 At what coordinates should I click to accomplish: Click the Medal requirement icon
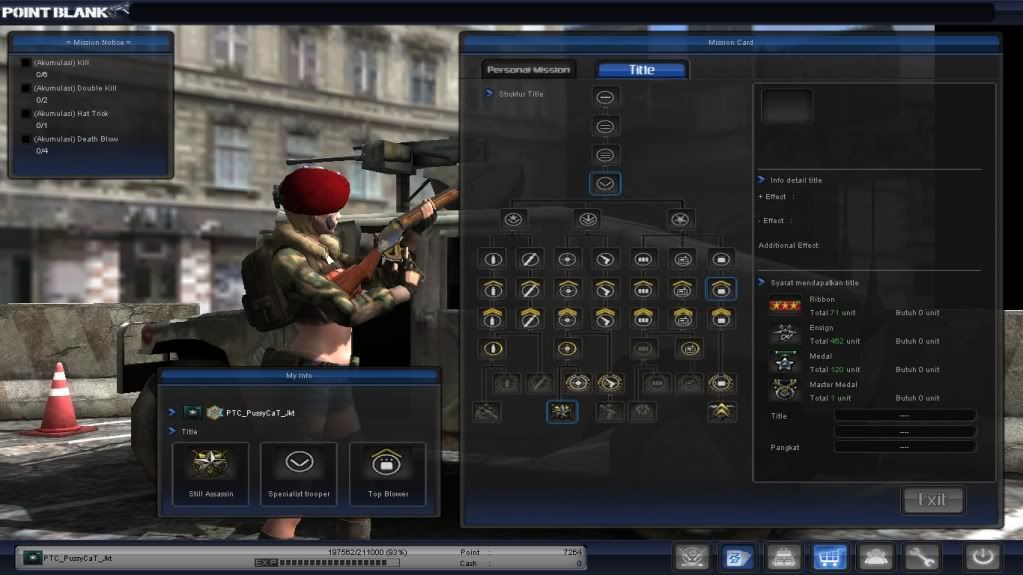784,362
